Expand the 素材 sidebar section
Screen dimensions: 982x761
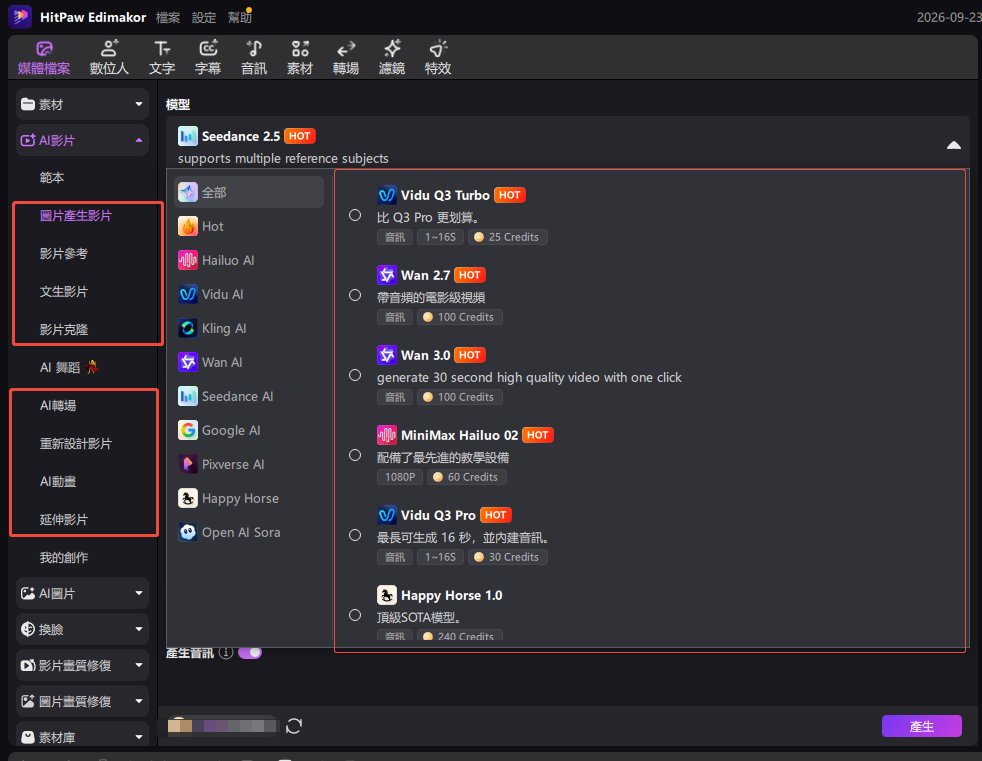(x=83, y=105)
